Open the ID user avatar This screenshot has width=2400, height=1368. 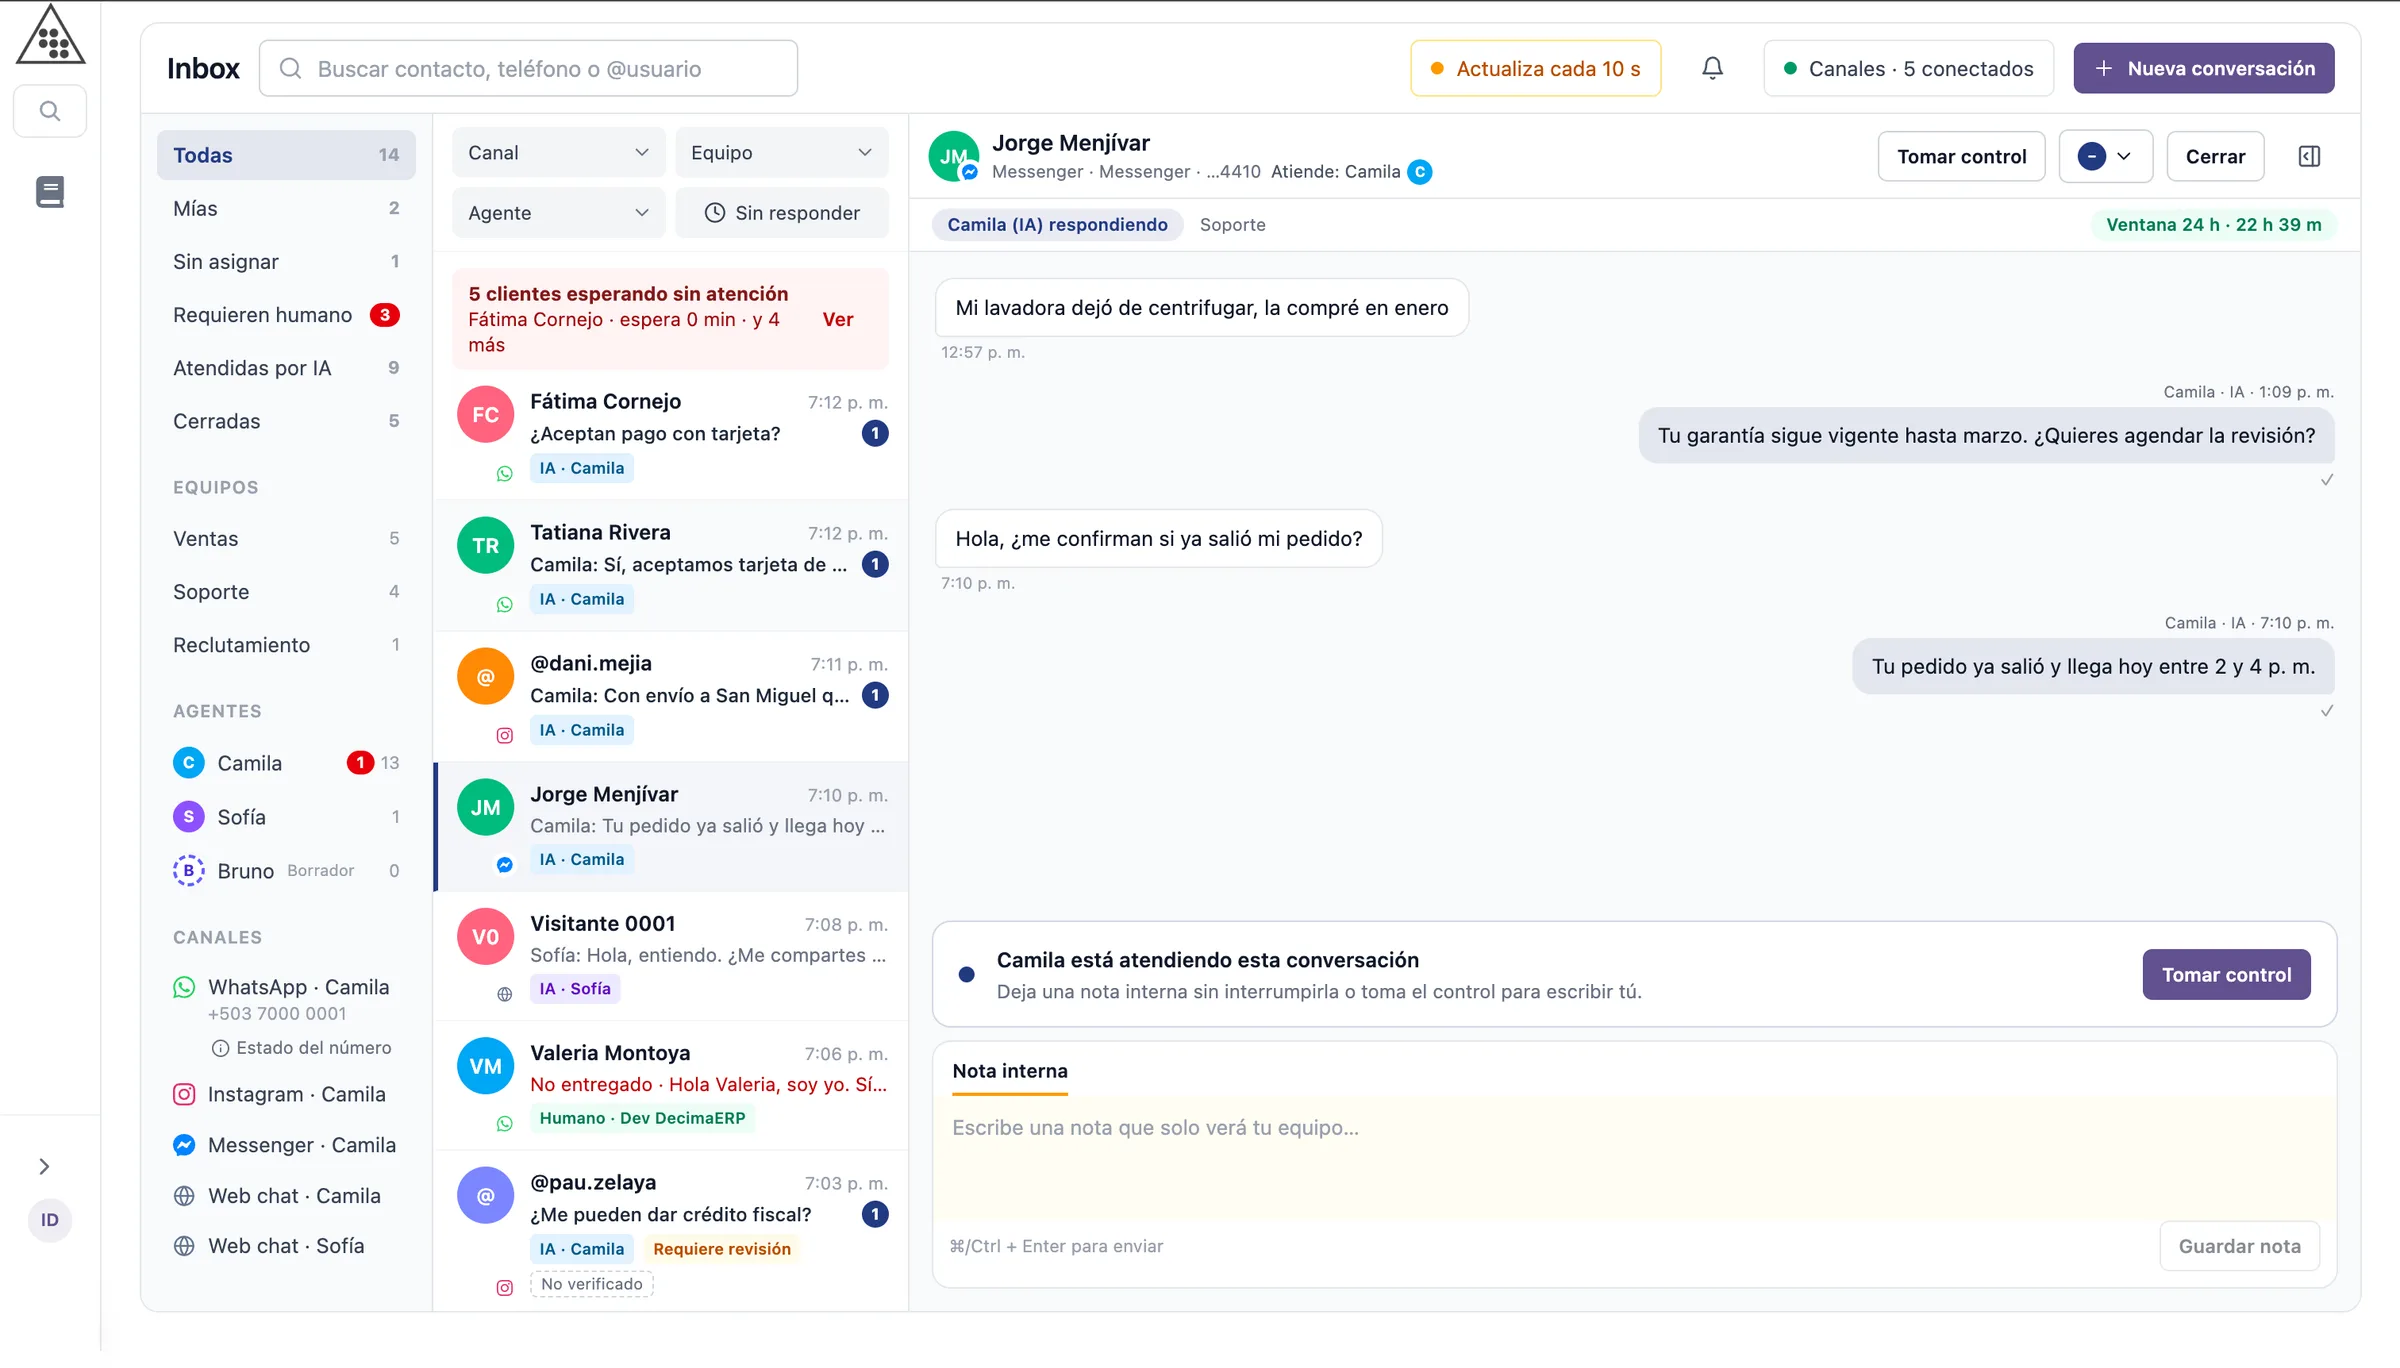50,1220
